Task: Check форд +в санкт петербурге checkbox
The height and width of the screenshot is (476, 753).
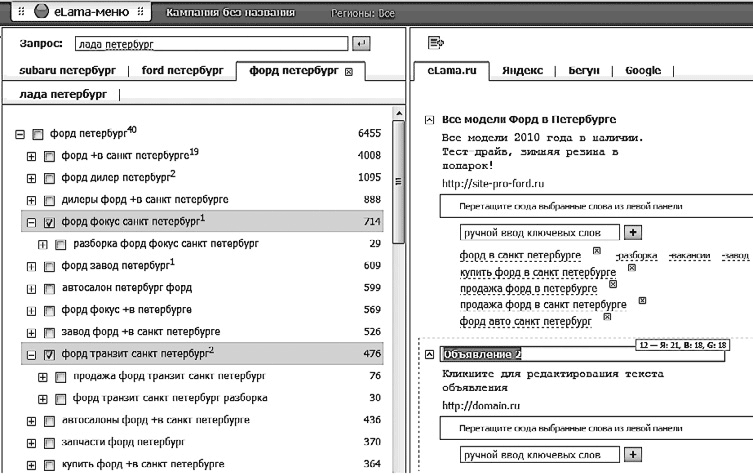Action: (49, 157)
